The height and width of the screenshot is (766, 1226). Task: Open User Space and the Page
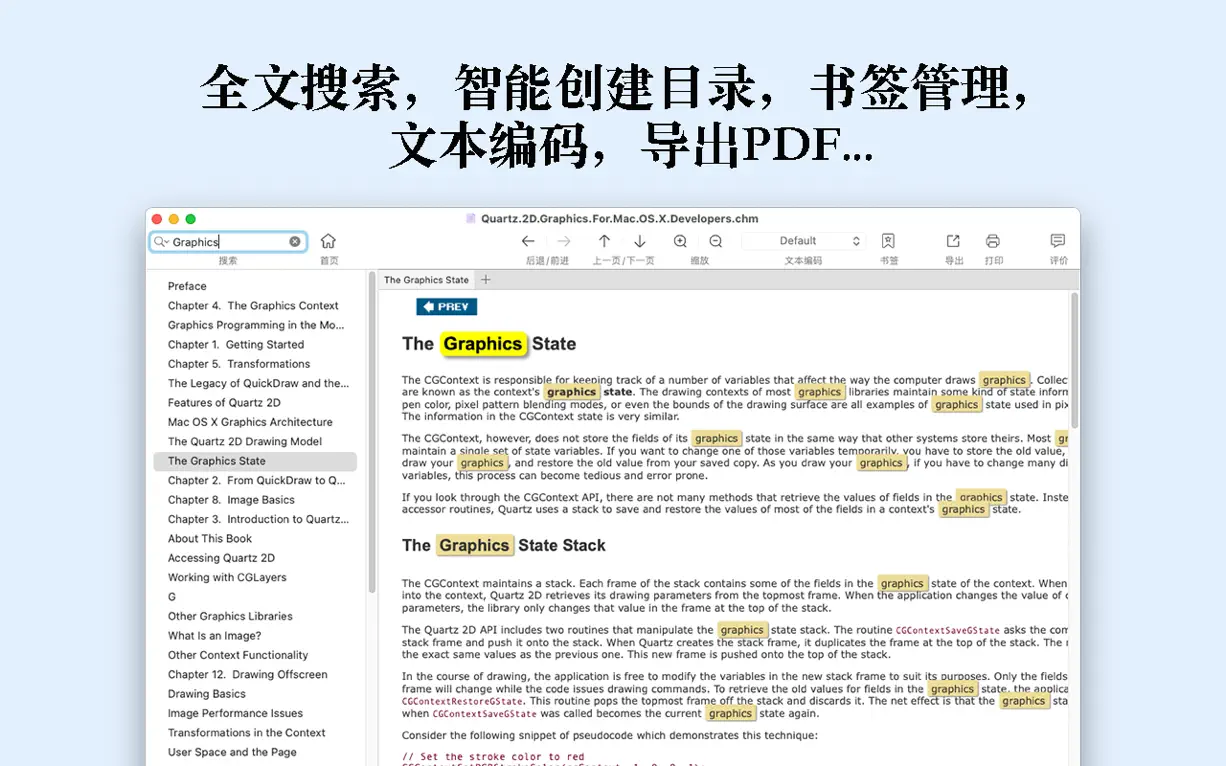[x=232, y=752]
